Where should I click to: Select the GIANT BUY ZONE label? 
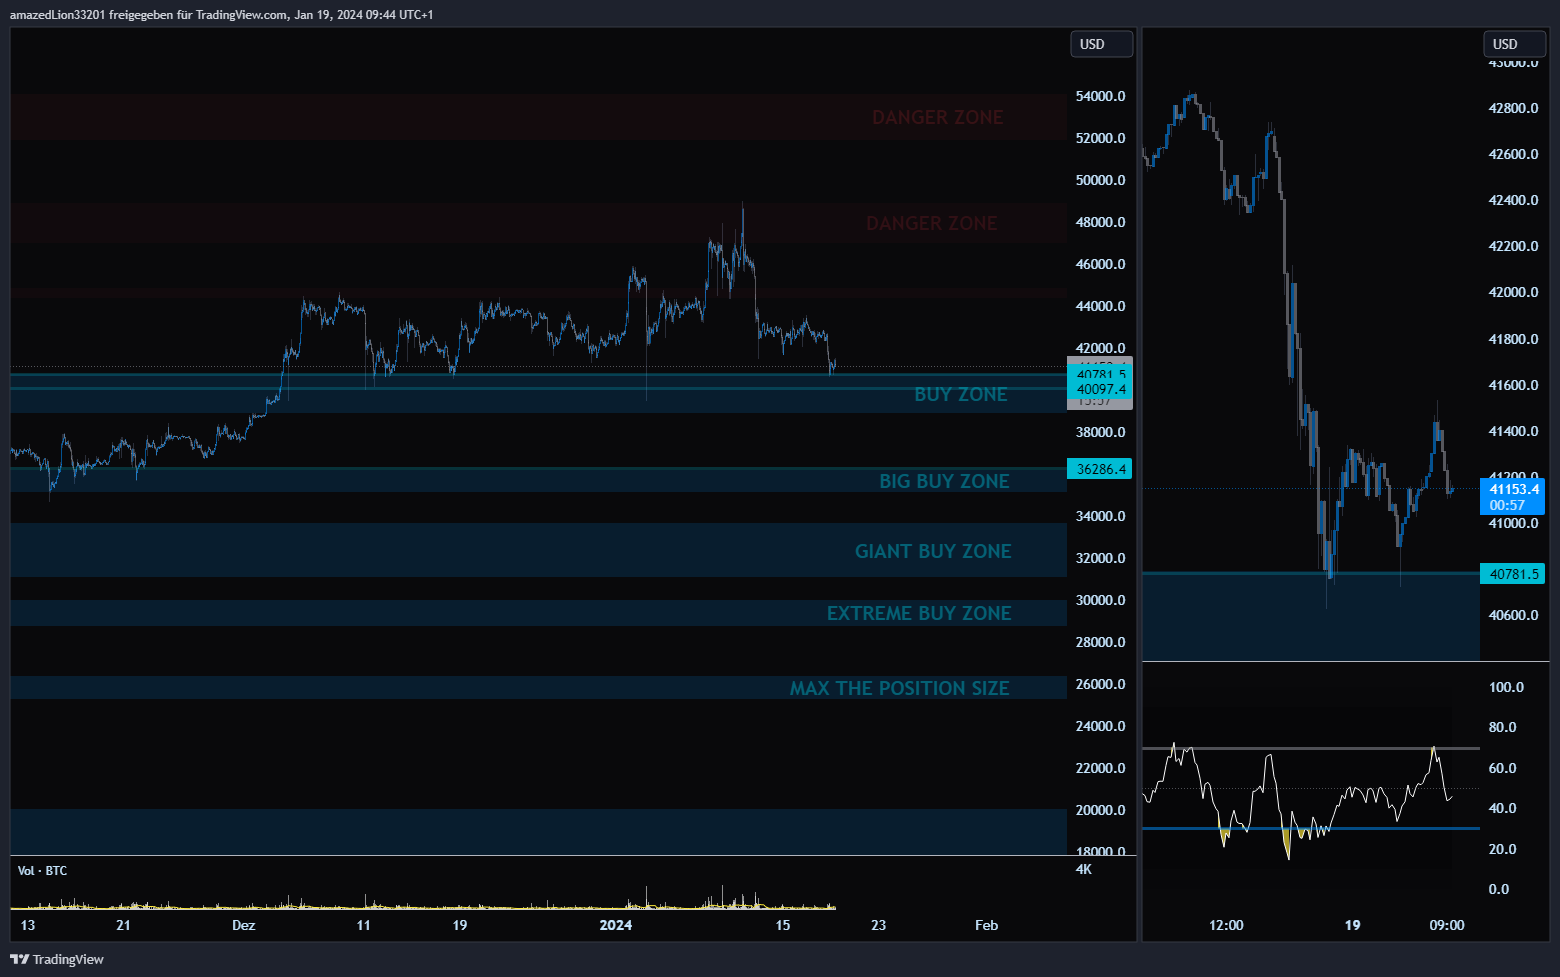(x=933, y=551)
